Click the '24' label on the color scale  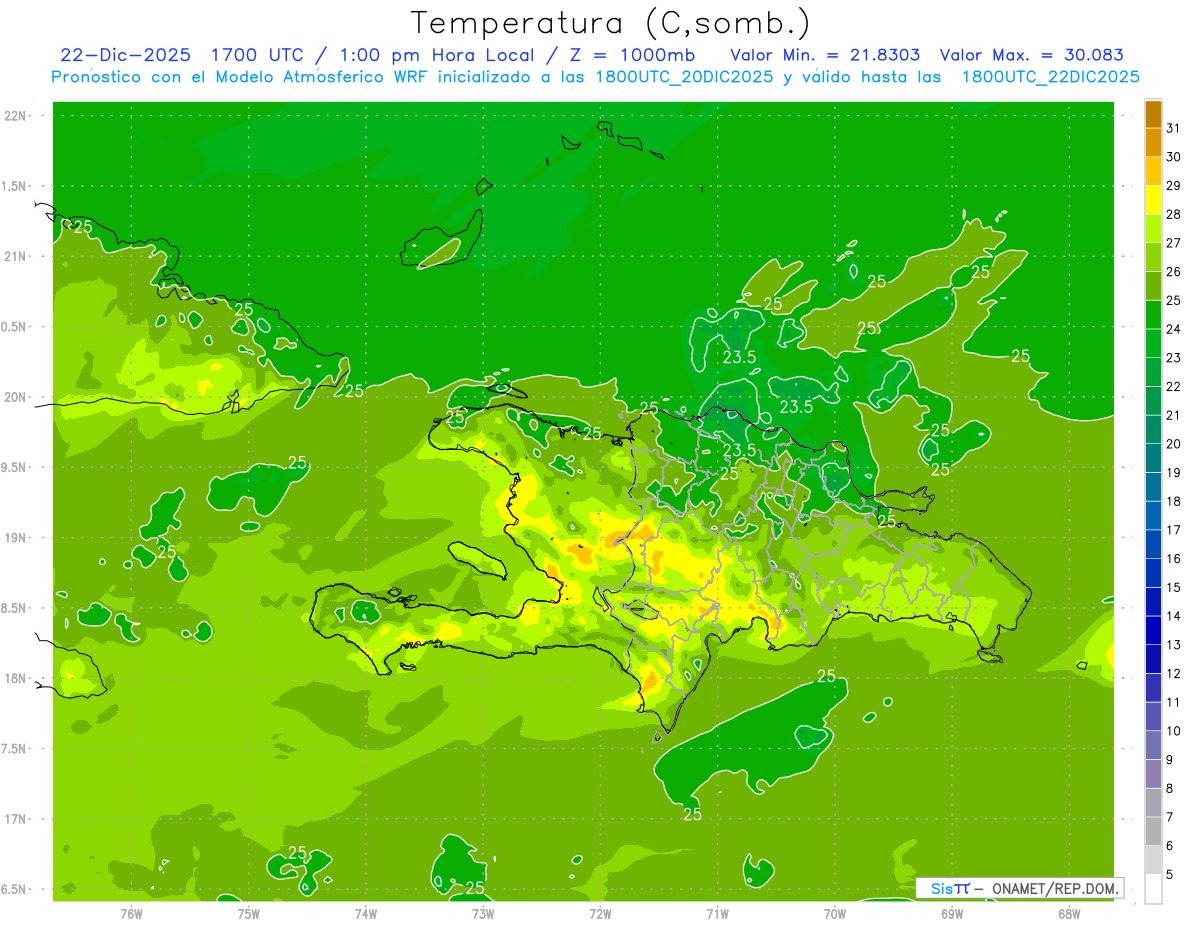[1174, 329]
